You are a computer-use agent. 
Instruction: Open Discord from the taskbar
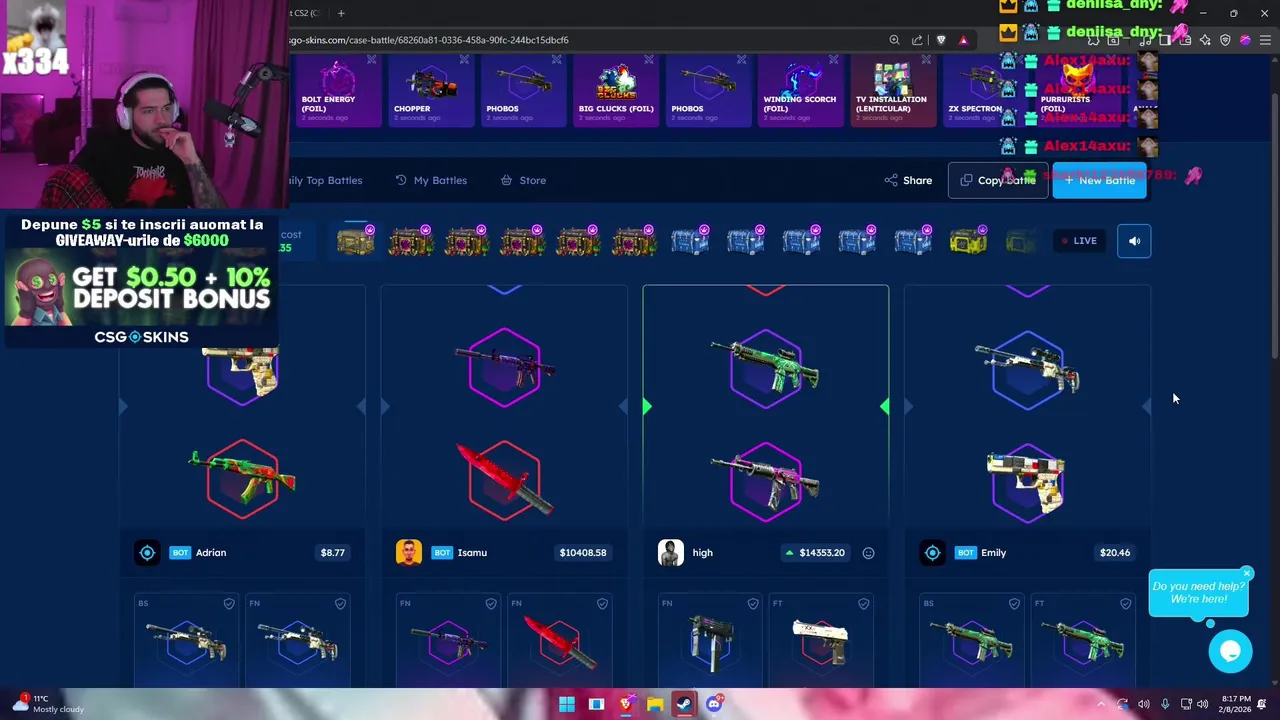tap(714, 704)
